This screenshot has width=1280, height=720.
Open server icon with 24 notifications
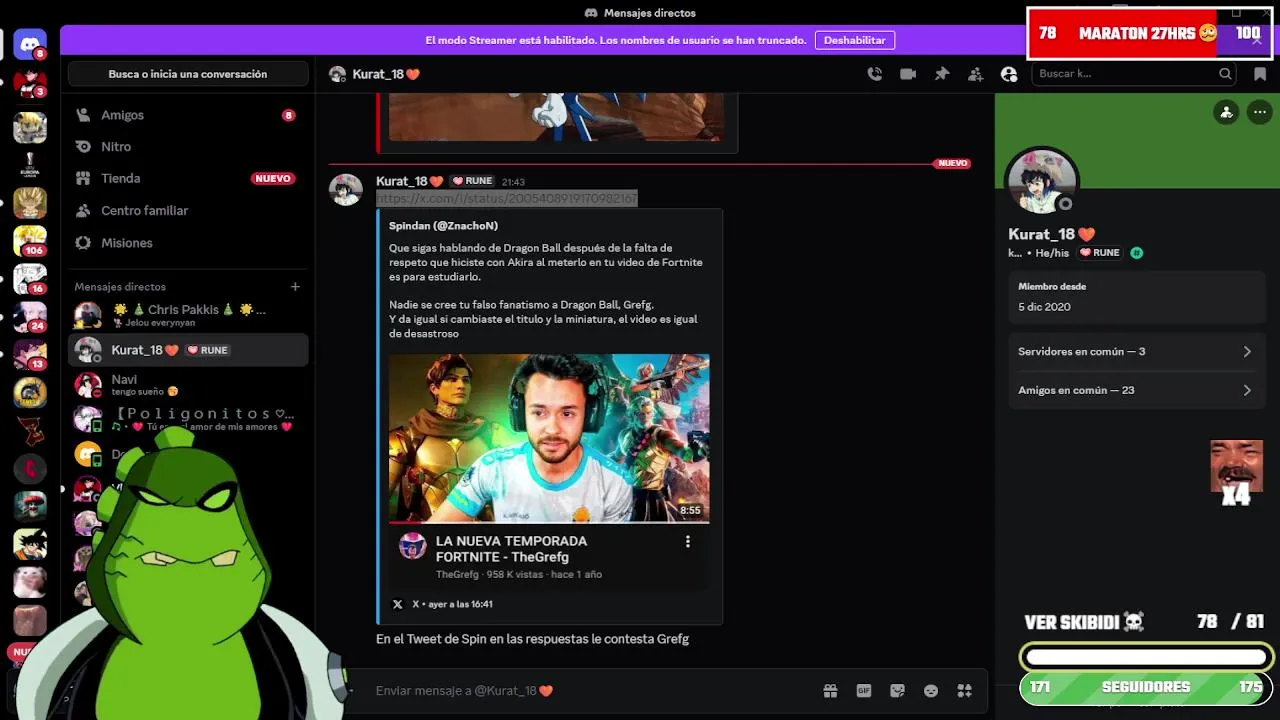click(x=30, y=318)
